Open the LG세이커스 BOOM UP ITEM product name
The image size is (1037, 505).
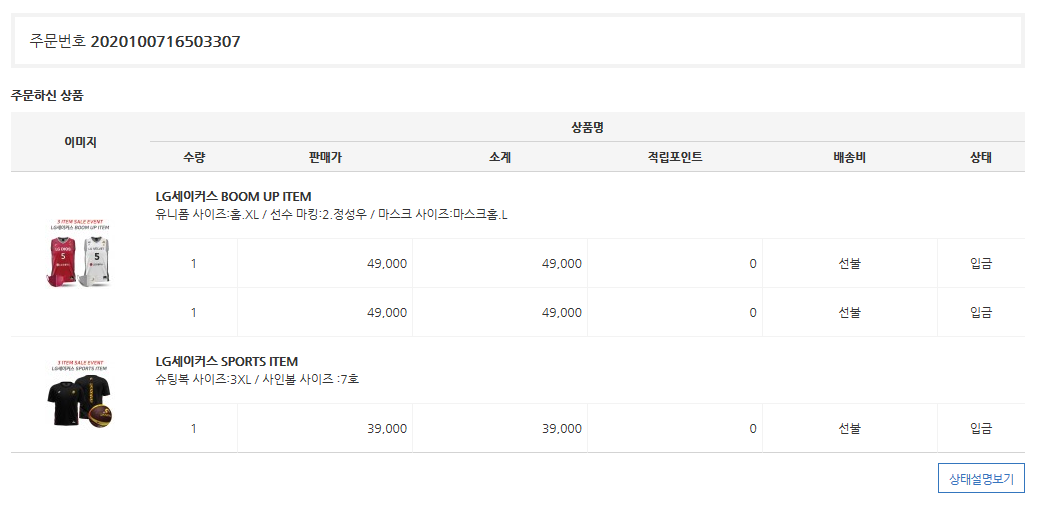coord(233,196)
